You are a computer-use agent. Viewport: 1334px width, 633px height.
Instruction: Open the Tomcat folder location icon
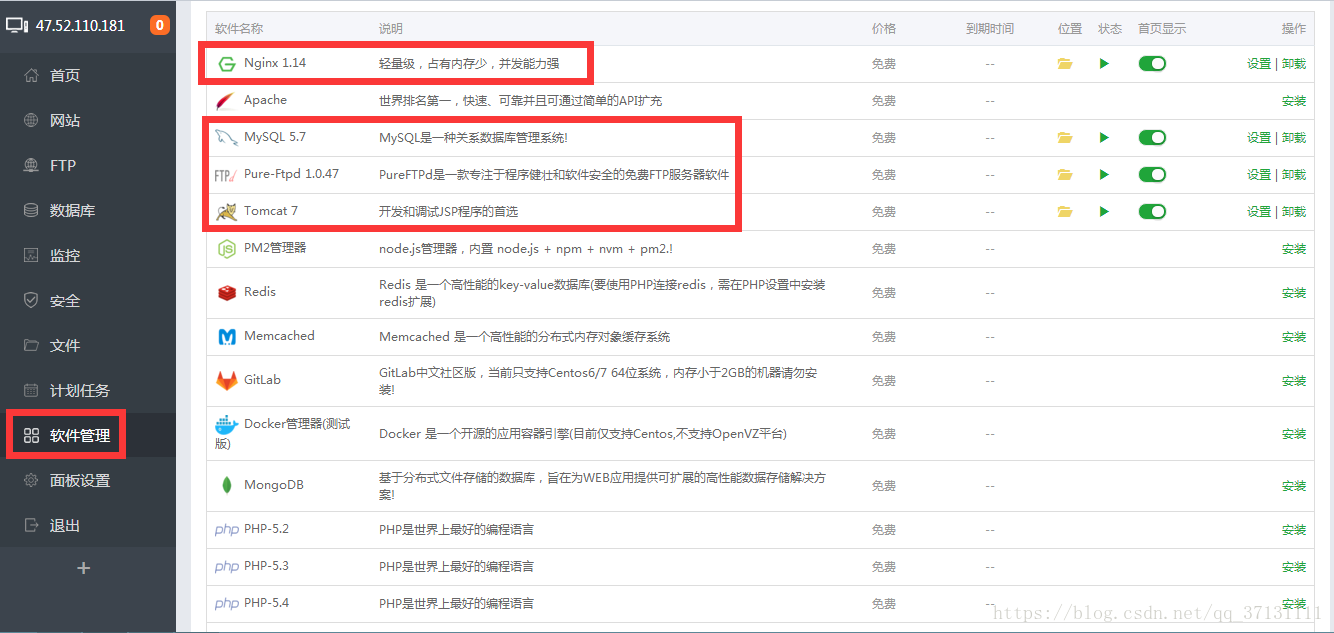point(1065,212)
